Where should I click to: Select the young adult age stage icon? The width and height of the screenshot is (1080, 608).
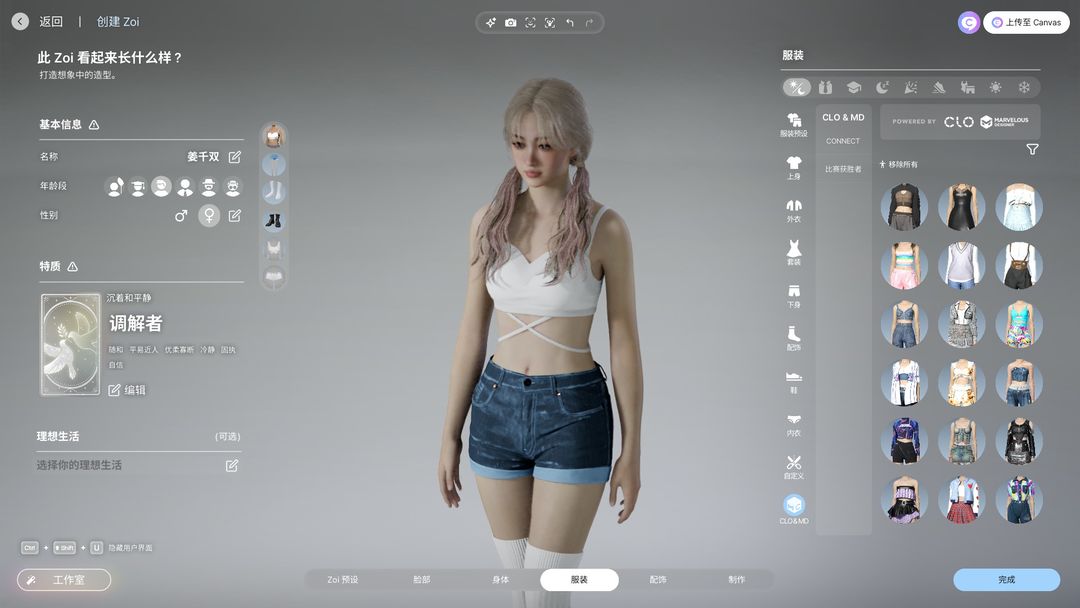tap(161, 187)
